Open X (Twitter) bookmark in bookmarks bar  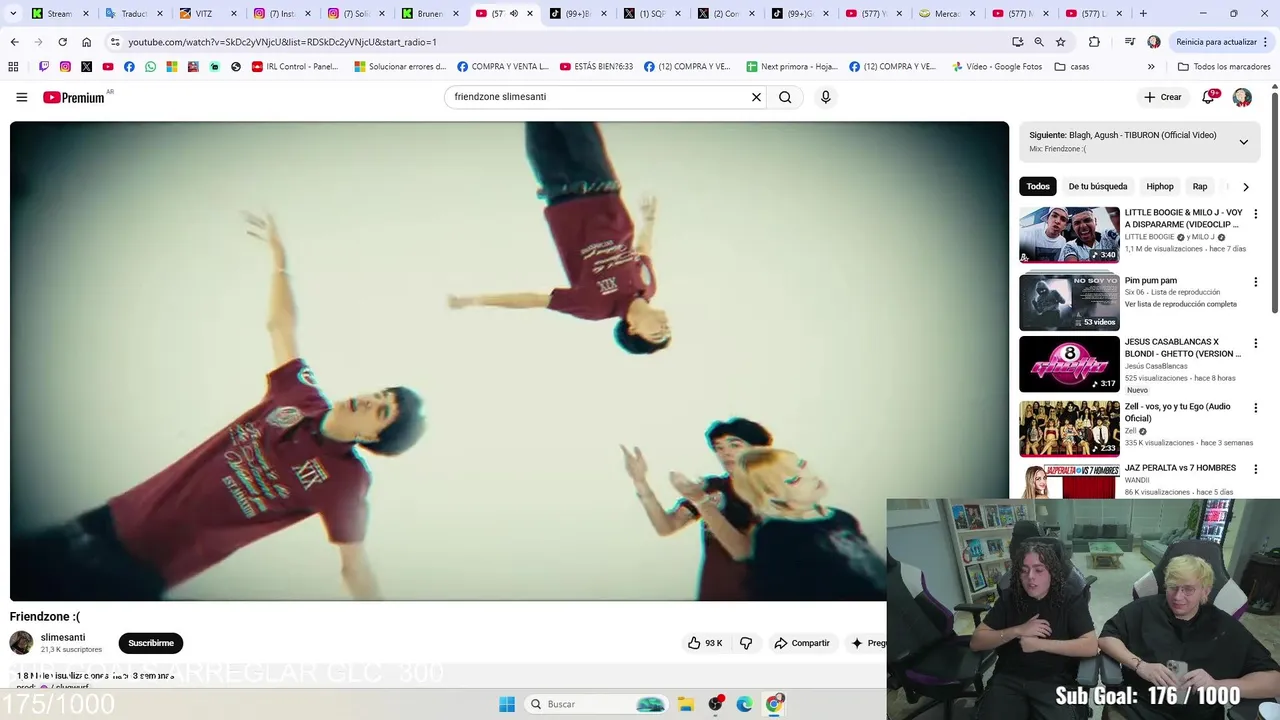[x=87, y=67]
